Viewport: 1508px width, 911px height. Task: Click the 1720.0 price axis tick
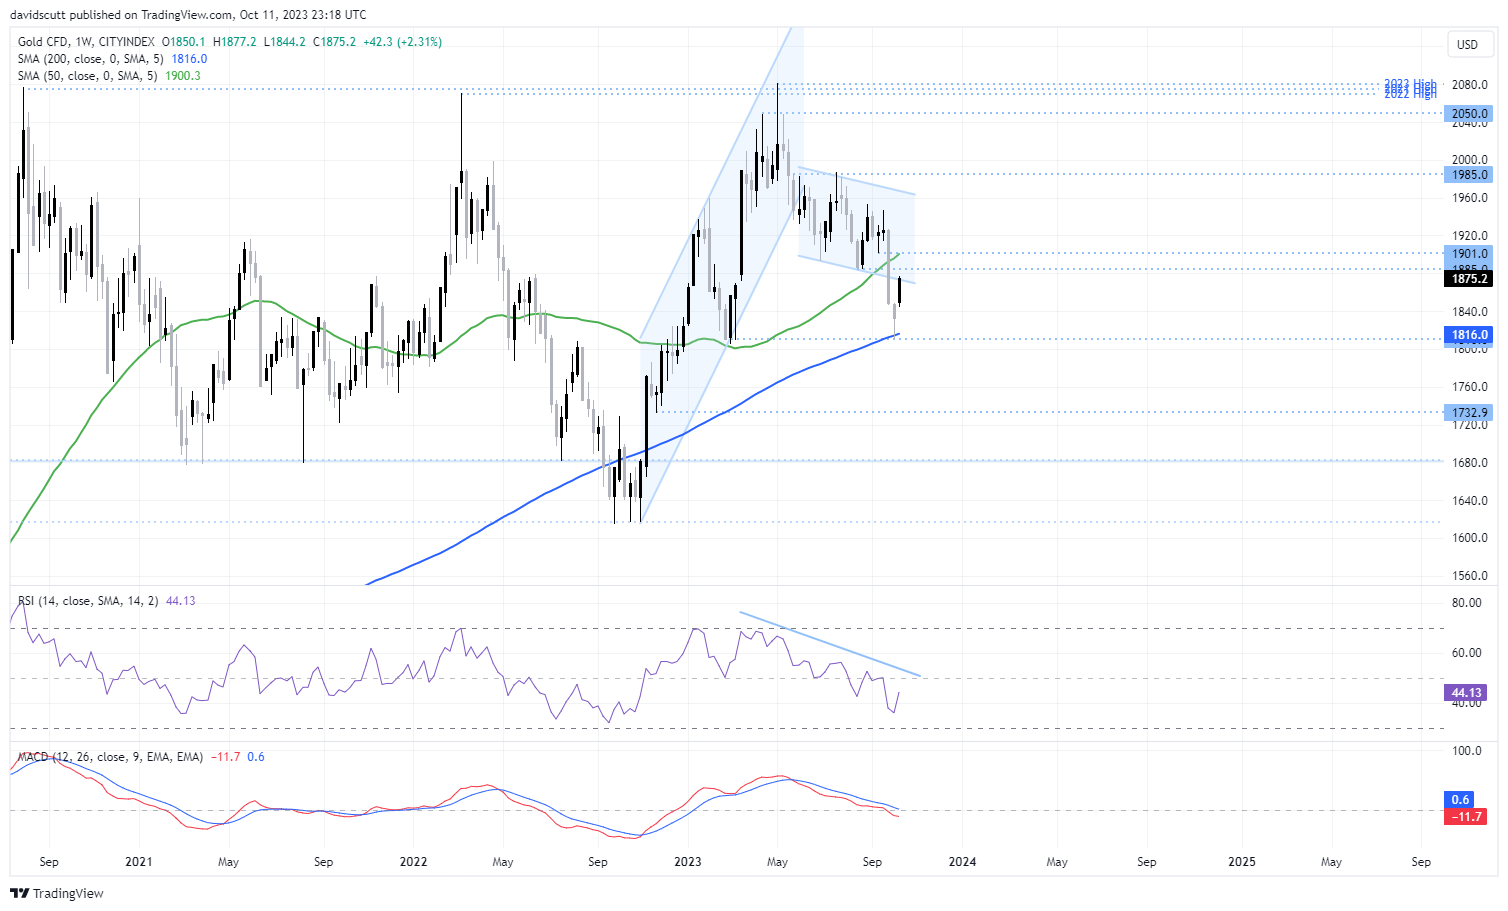(1470, 425)
